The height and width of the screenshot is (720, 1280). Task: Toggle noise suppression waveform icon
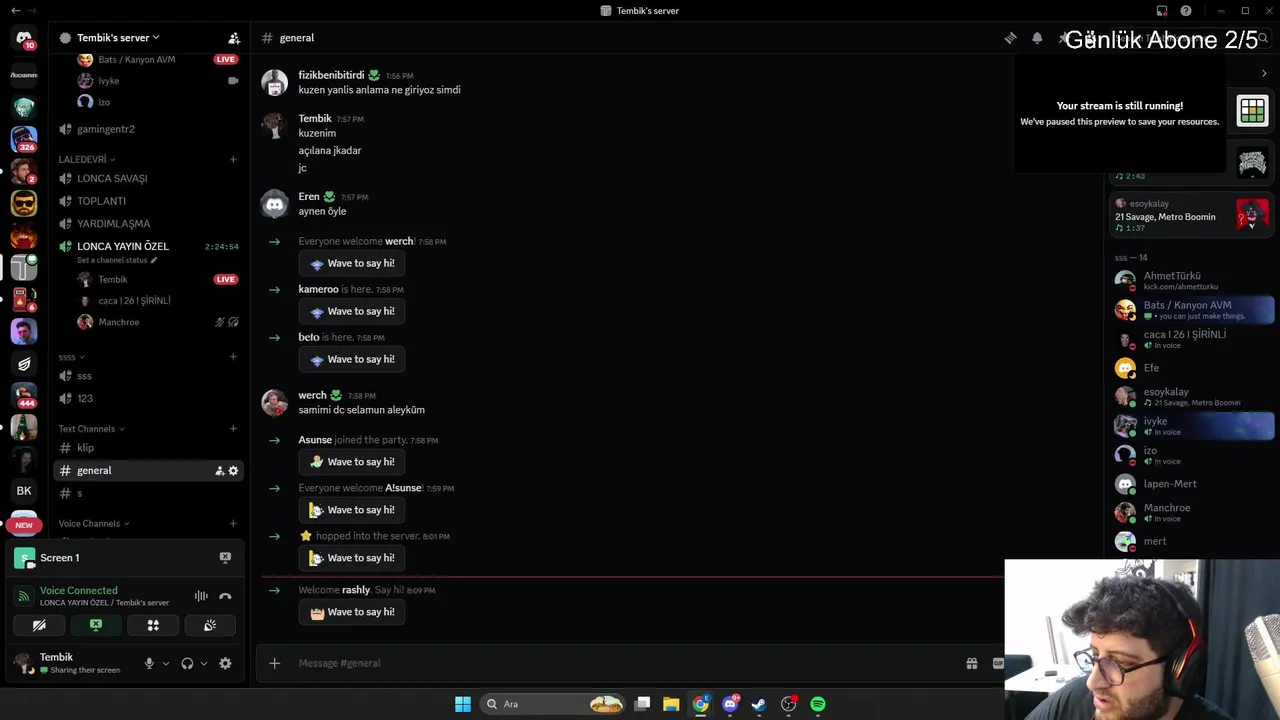click(x=201, y=596)
